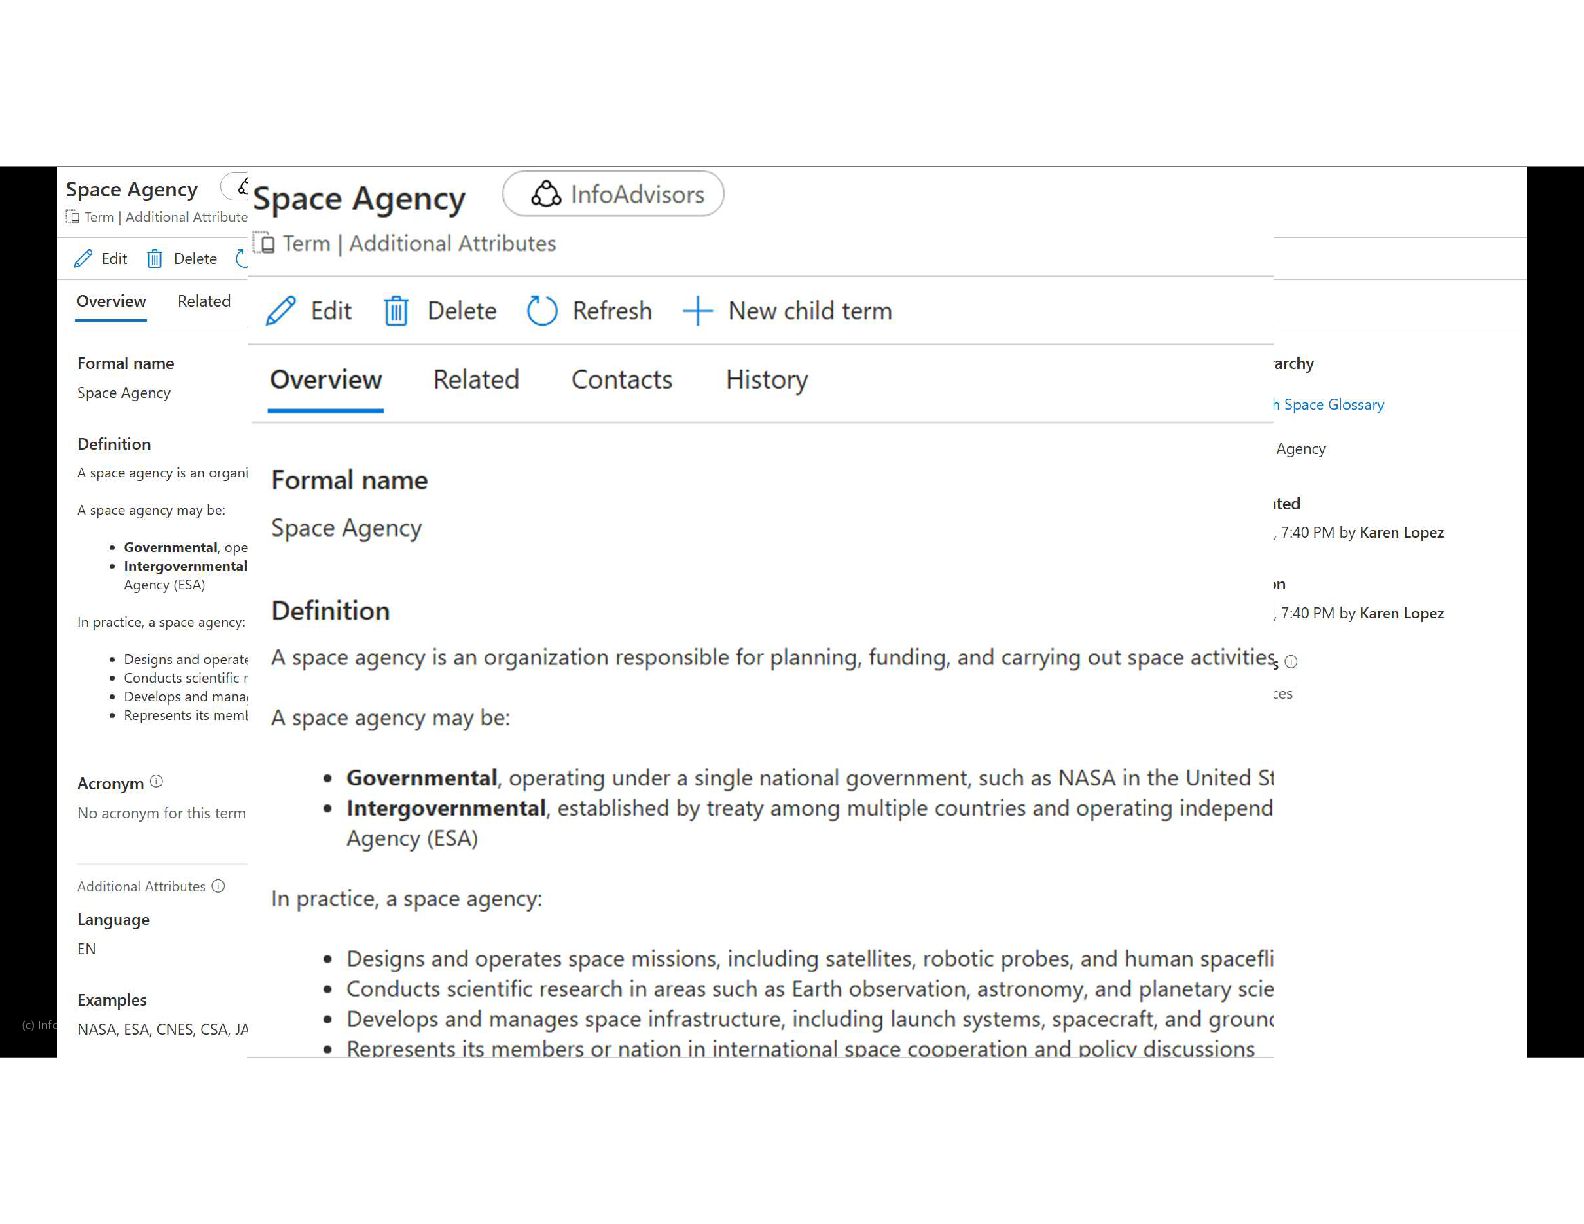Click the plus icon beside New child term
The width and height of the screenshot is (1584, 1224).
coord(697,311)
